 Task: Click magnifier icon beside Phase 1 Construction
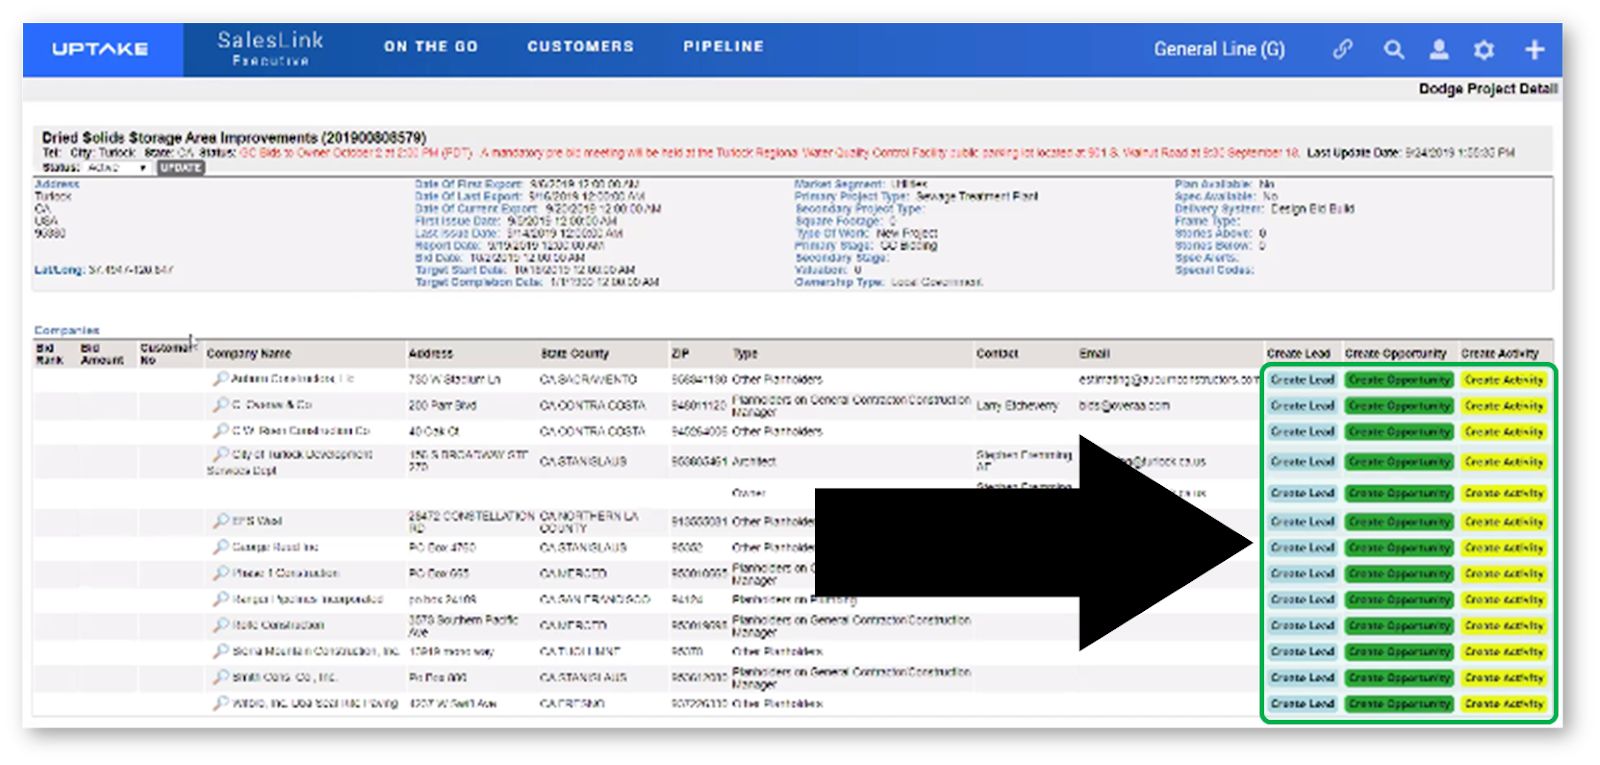[x=220, y=573]
